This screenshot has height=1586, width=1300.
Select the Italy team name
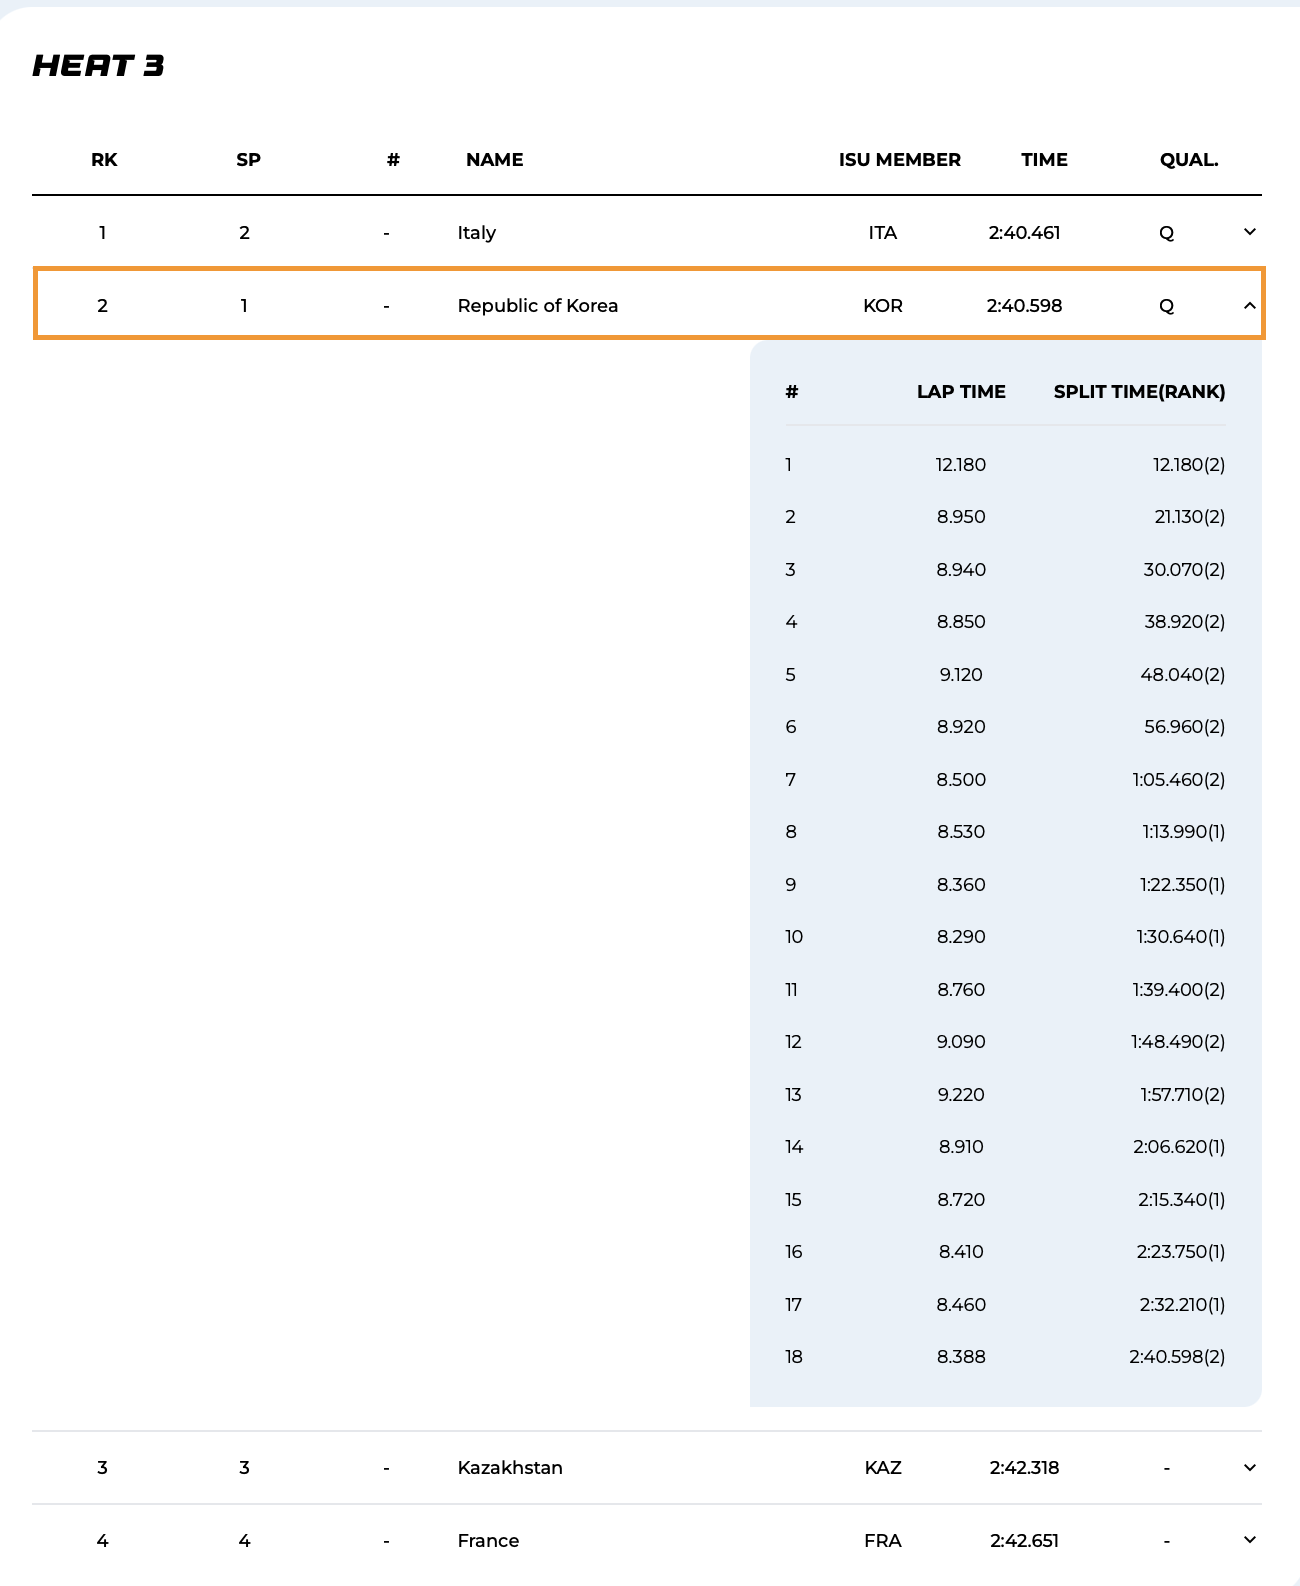(x=476, y=233)
